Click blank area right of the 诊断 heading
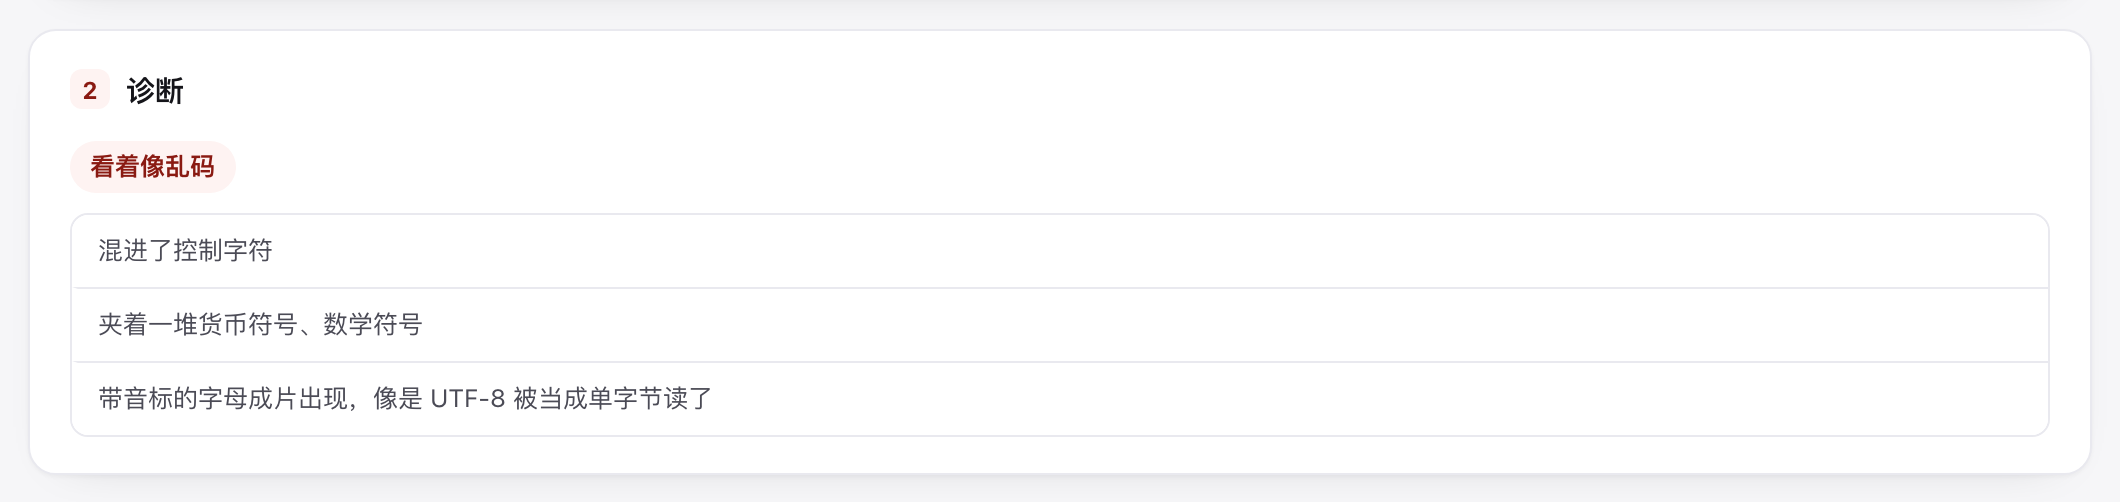 point(1100,91)
